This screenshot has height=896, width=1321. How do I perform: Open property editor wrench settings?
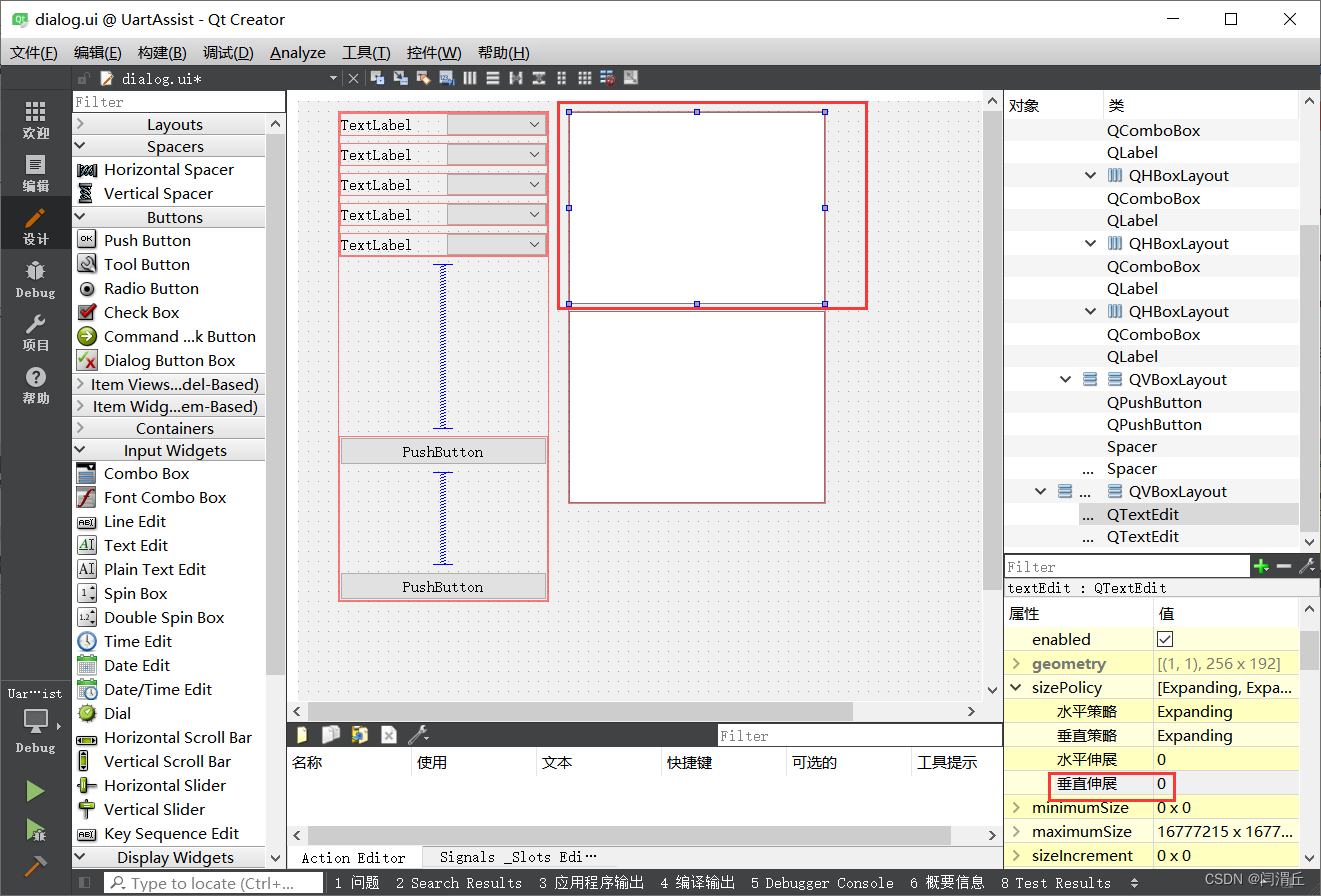(1306, 567)
